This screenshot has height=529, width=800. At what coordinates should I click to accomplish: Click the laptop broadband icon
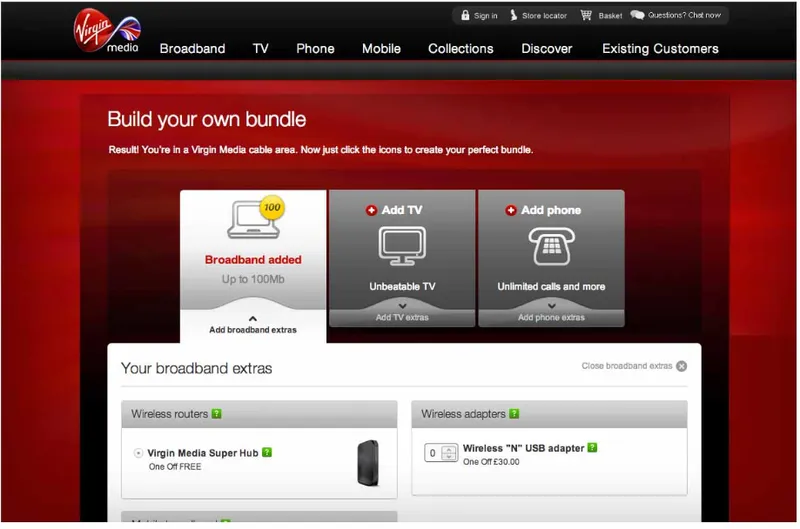coord(254,220)
